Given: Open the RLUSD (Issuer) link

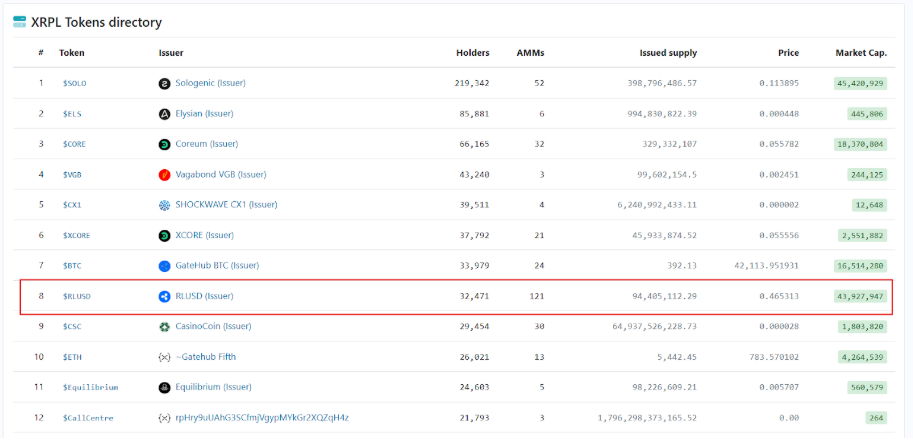Looking at the screenshot, I should pos(204,296).
